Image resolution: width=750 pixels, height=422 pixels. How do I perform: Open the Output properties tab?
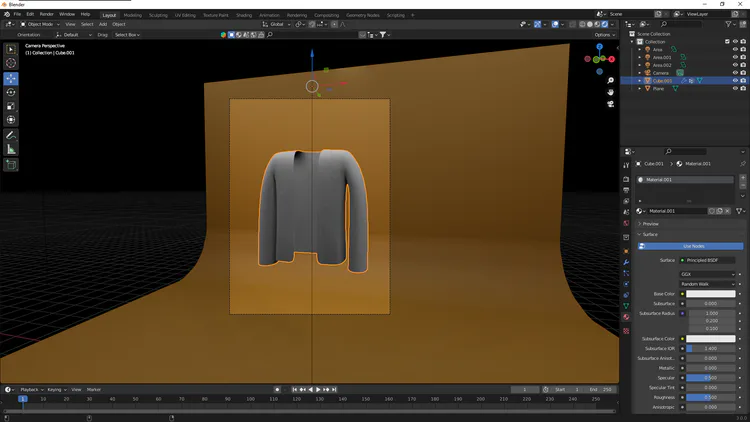click(x=626, y=190)
